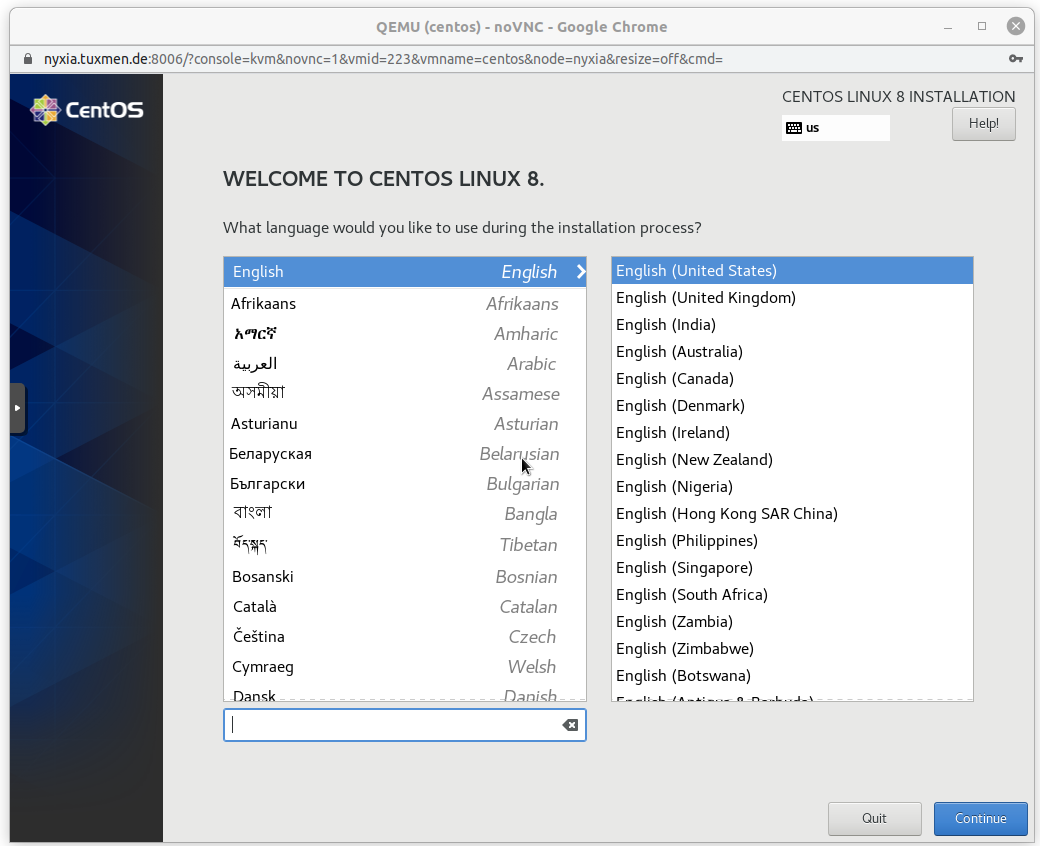Click the key icon in address bar
Viewport: 1040px width, 846px height.
click(1016, 59)
